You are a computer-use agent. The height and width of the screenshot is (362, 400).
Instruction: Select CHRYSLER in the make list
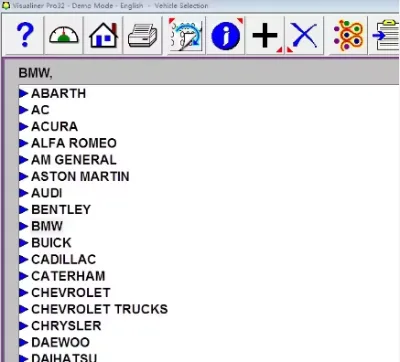(x=66, y=326)
